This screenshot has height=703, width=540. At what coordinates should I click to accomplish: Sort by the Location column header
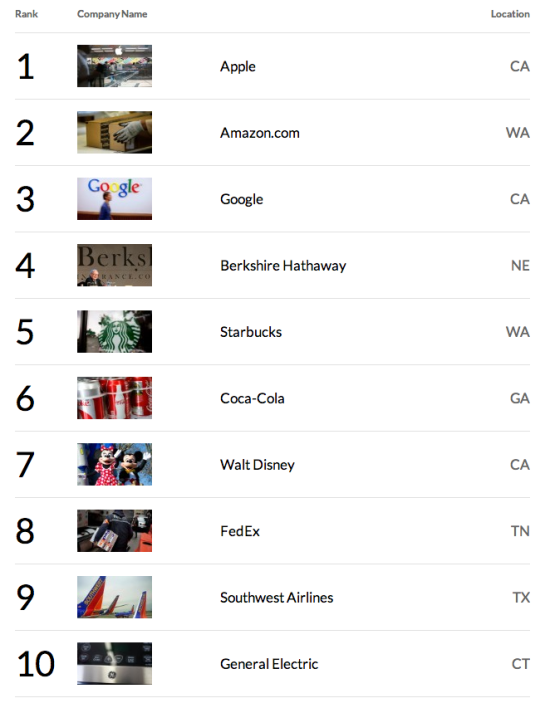510,14
